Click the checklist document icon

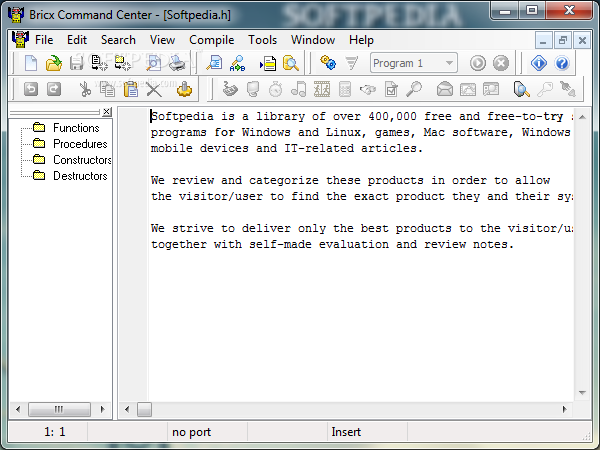coord(391,89)
